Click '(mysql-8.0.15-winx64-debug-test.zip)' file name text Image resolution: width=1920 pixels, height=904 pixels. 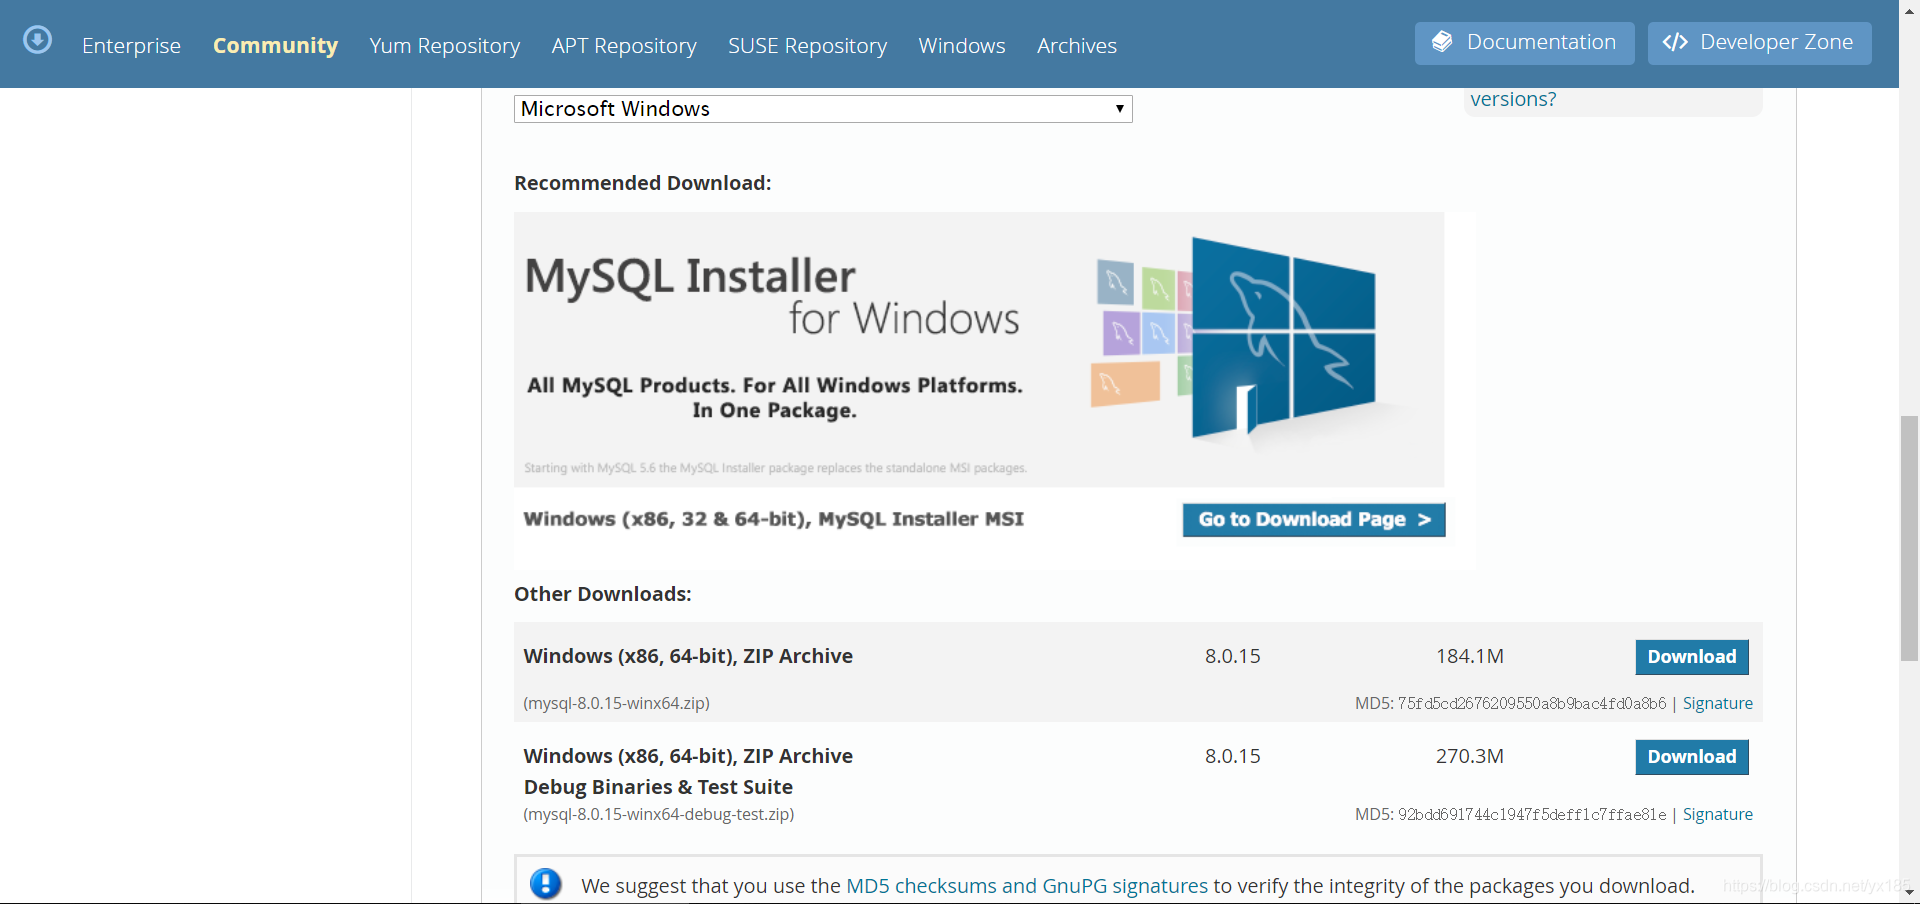click(659, 814)
